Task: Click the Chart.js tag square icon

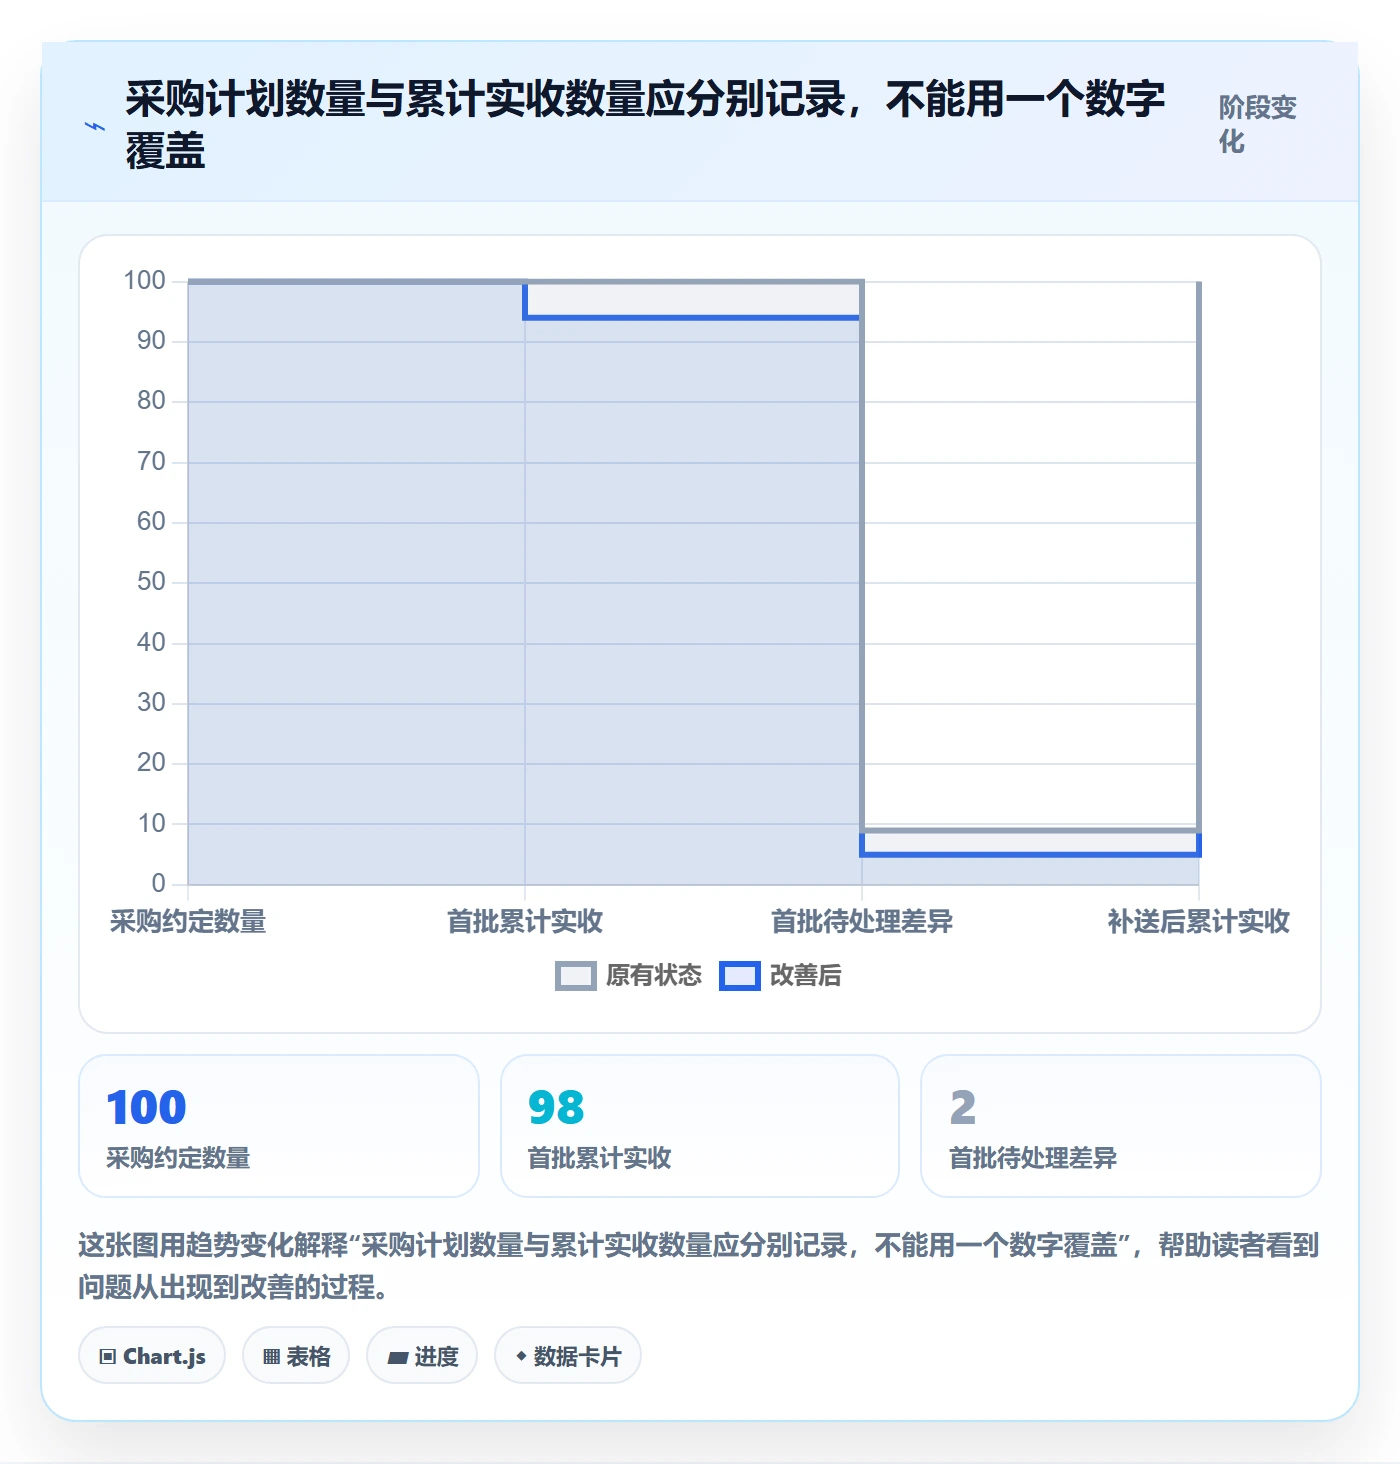Action: point(108,1357)
